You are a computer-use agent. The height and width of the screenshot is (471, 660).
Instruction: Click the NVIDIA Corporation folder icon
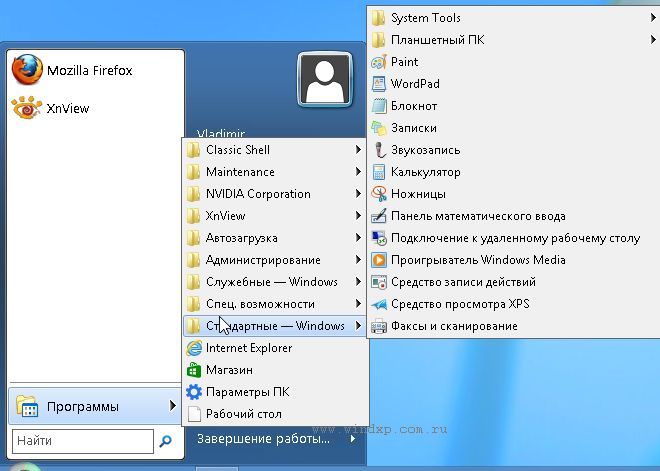[194, 194]
